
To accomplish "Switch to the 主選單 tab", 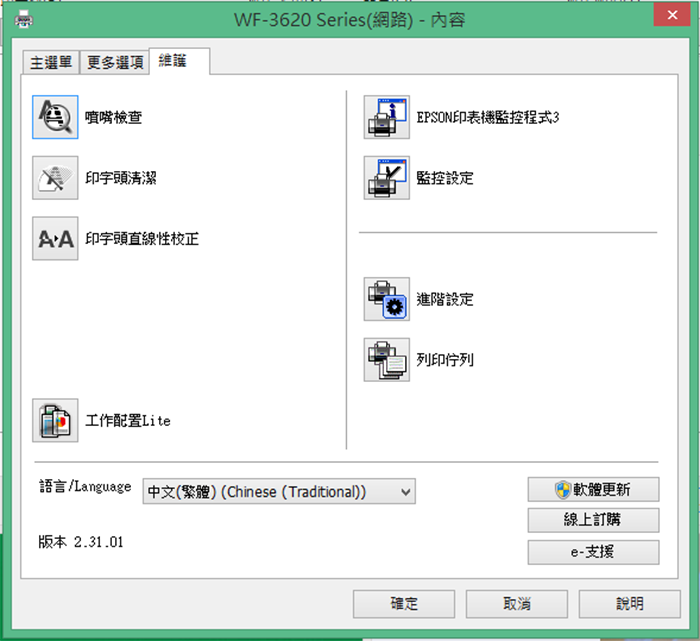I will [x=51, y=62].
